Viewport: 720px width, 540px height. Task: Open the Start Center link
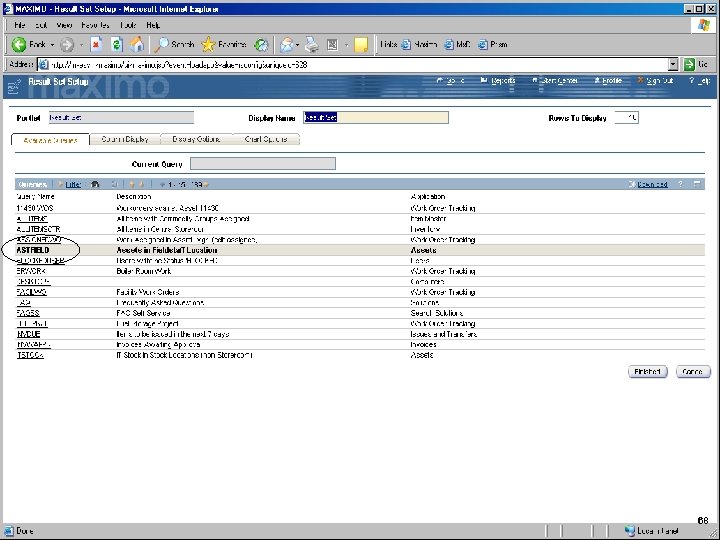555,81
